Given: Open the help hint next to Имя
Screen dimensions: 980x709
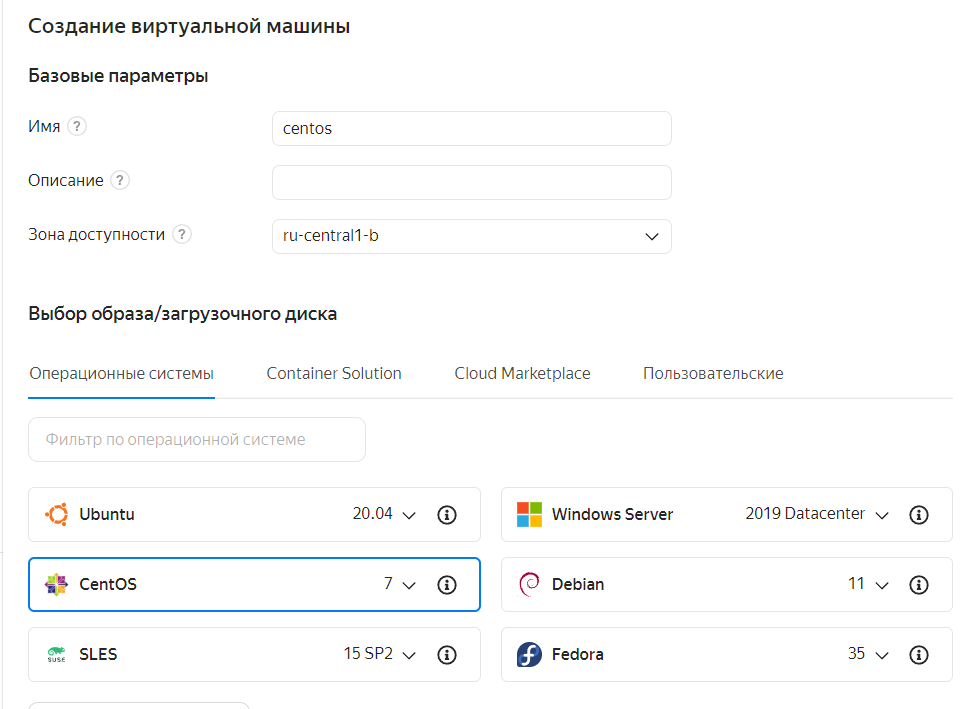Looking at the screenshot, I should tap(76, 126).
